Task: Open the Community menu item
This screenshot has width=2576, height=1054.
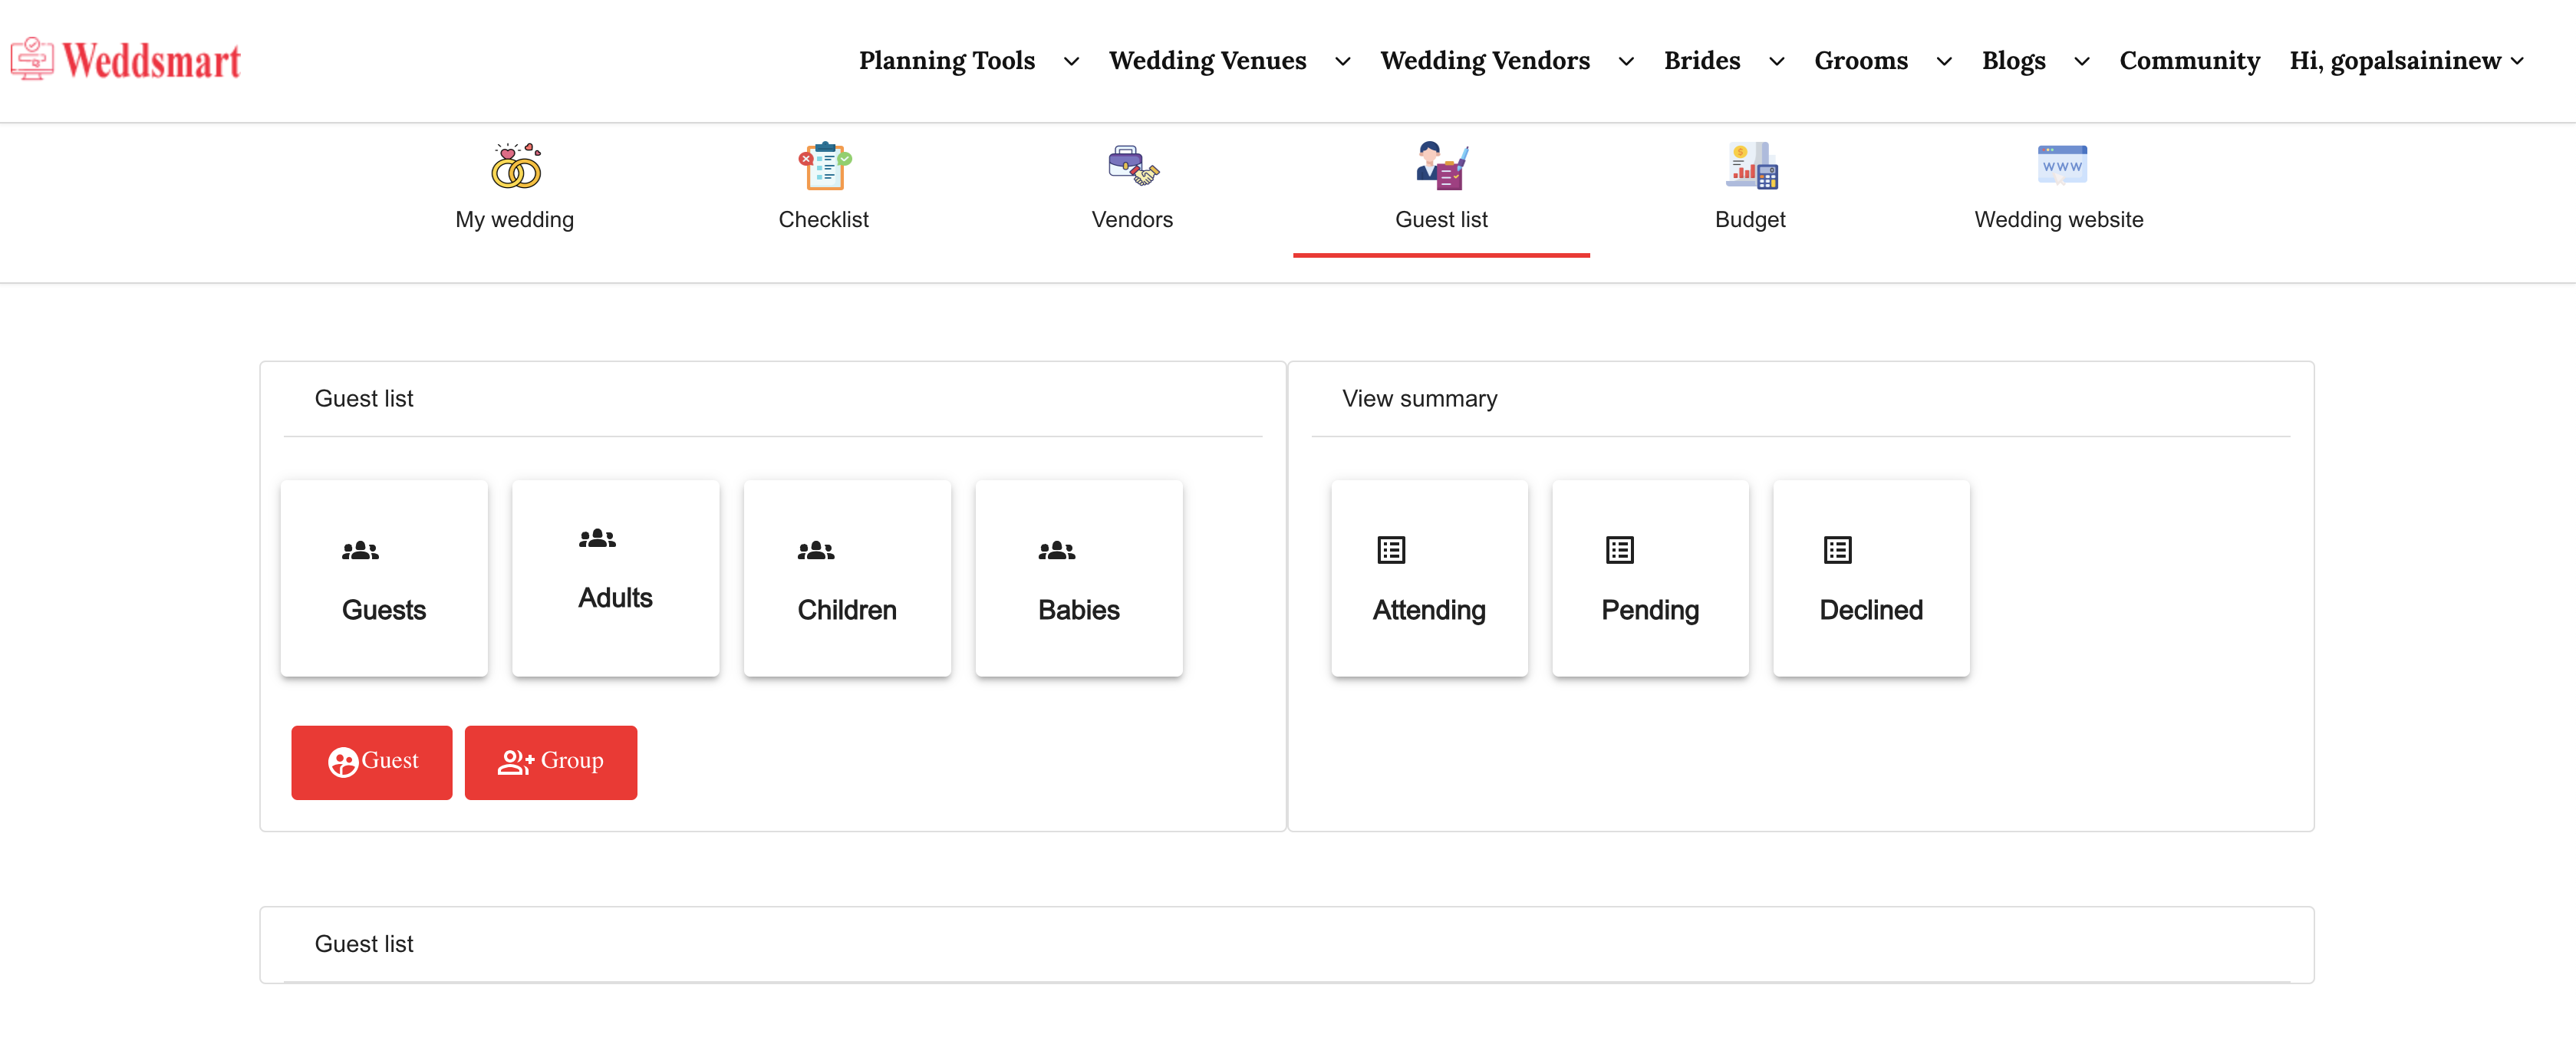Action: pos(2189,61)
